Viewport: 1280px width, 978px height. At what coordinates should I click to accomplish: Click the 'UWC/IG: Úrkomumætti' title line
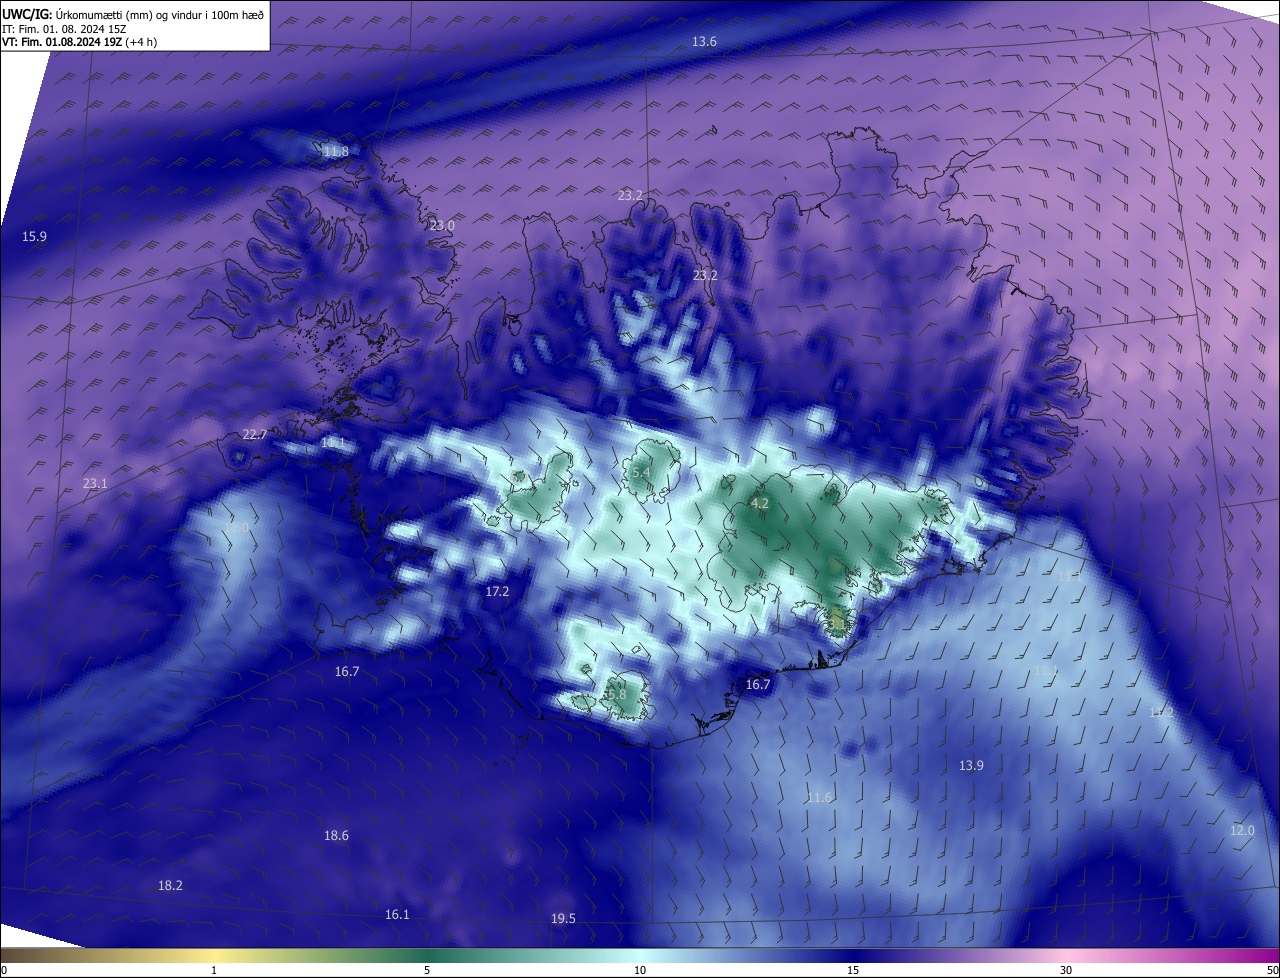[x=132, y=14]
